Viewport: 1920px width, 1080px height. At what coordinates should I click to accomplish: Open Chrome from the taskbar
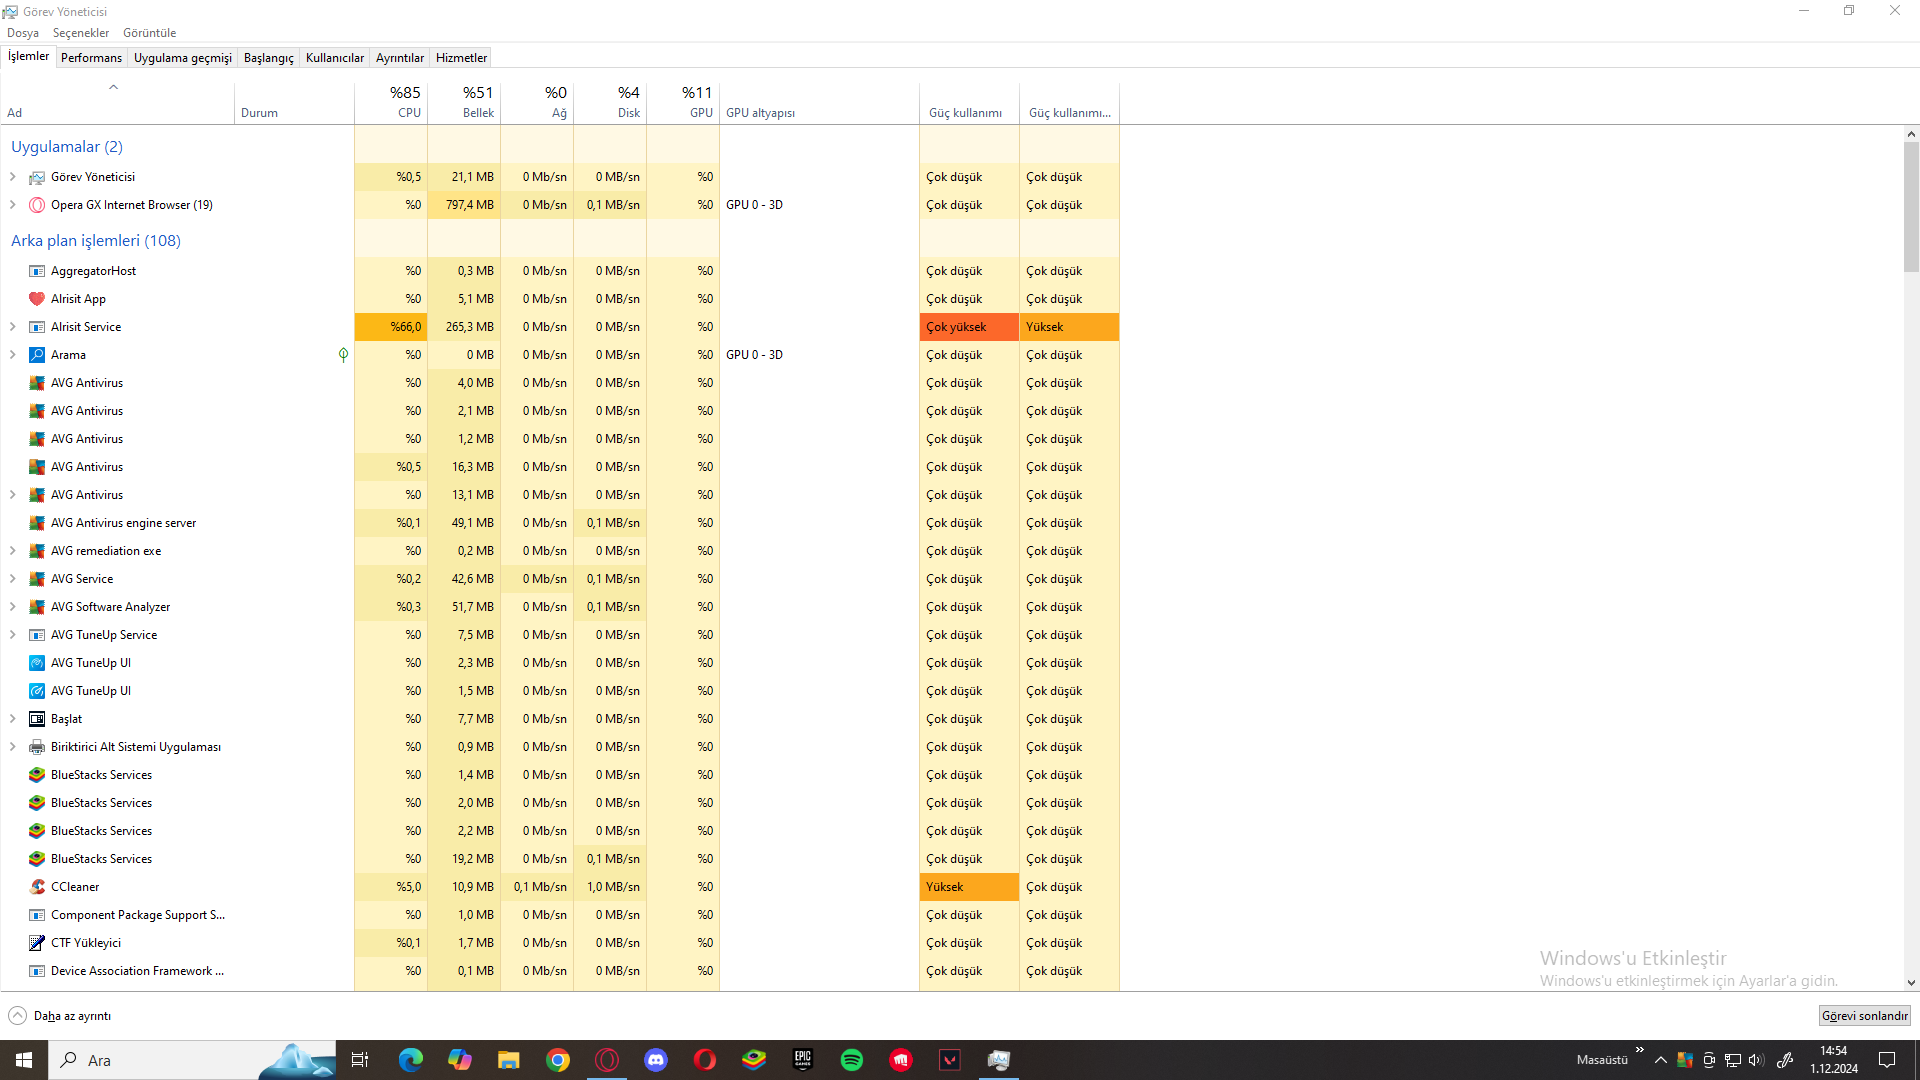click(558, 1060)
